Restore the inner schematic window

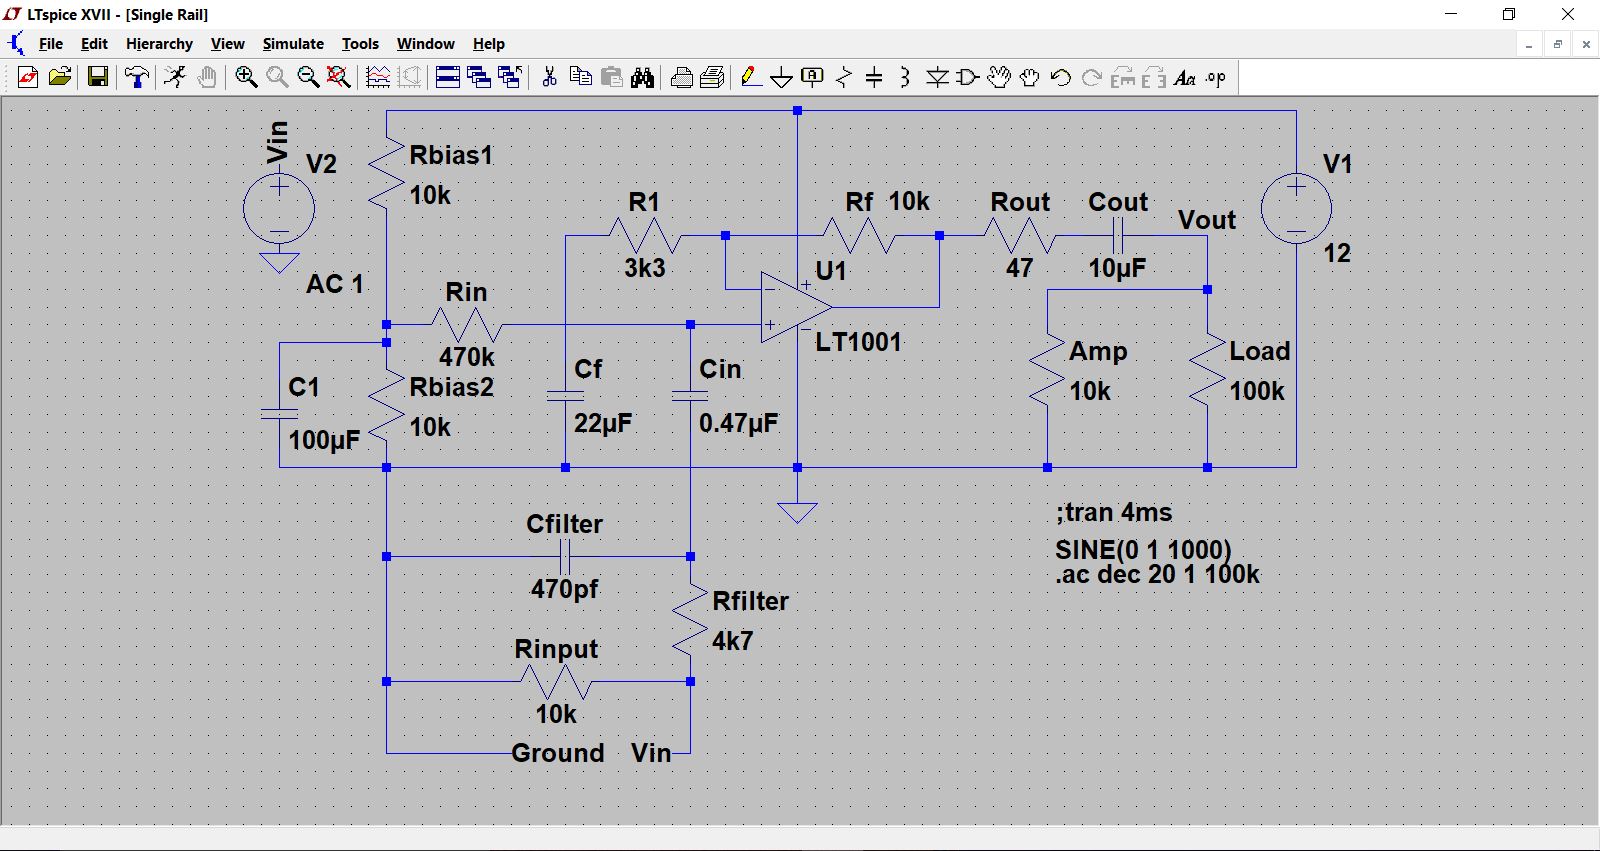tap(1557, 44)
